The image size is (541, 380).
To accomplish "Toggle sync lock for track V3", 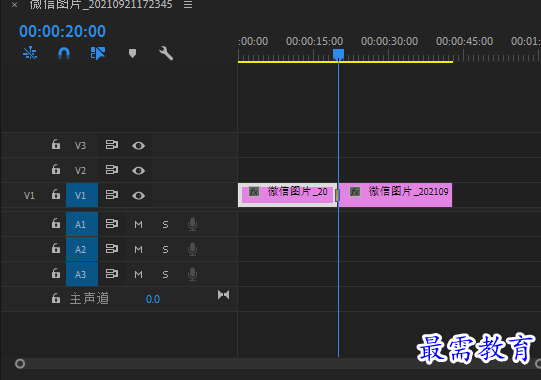I will click(111, 145).
